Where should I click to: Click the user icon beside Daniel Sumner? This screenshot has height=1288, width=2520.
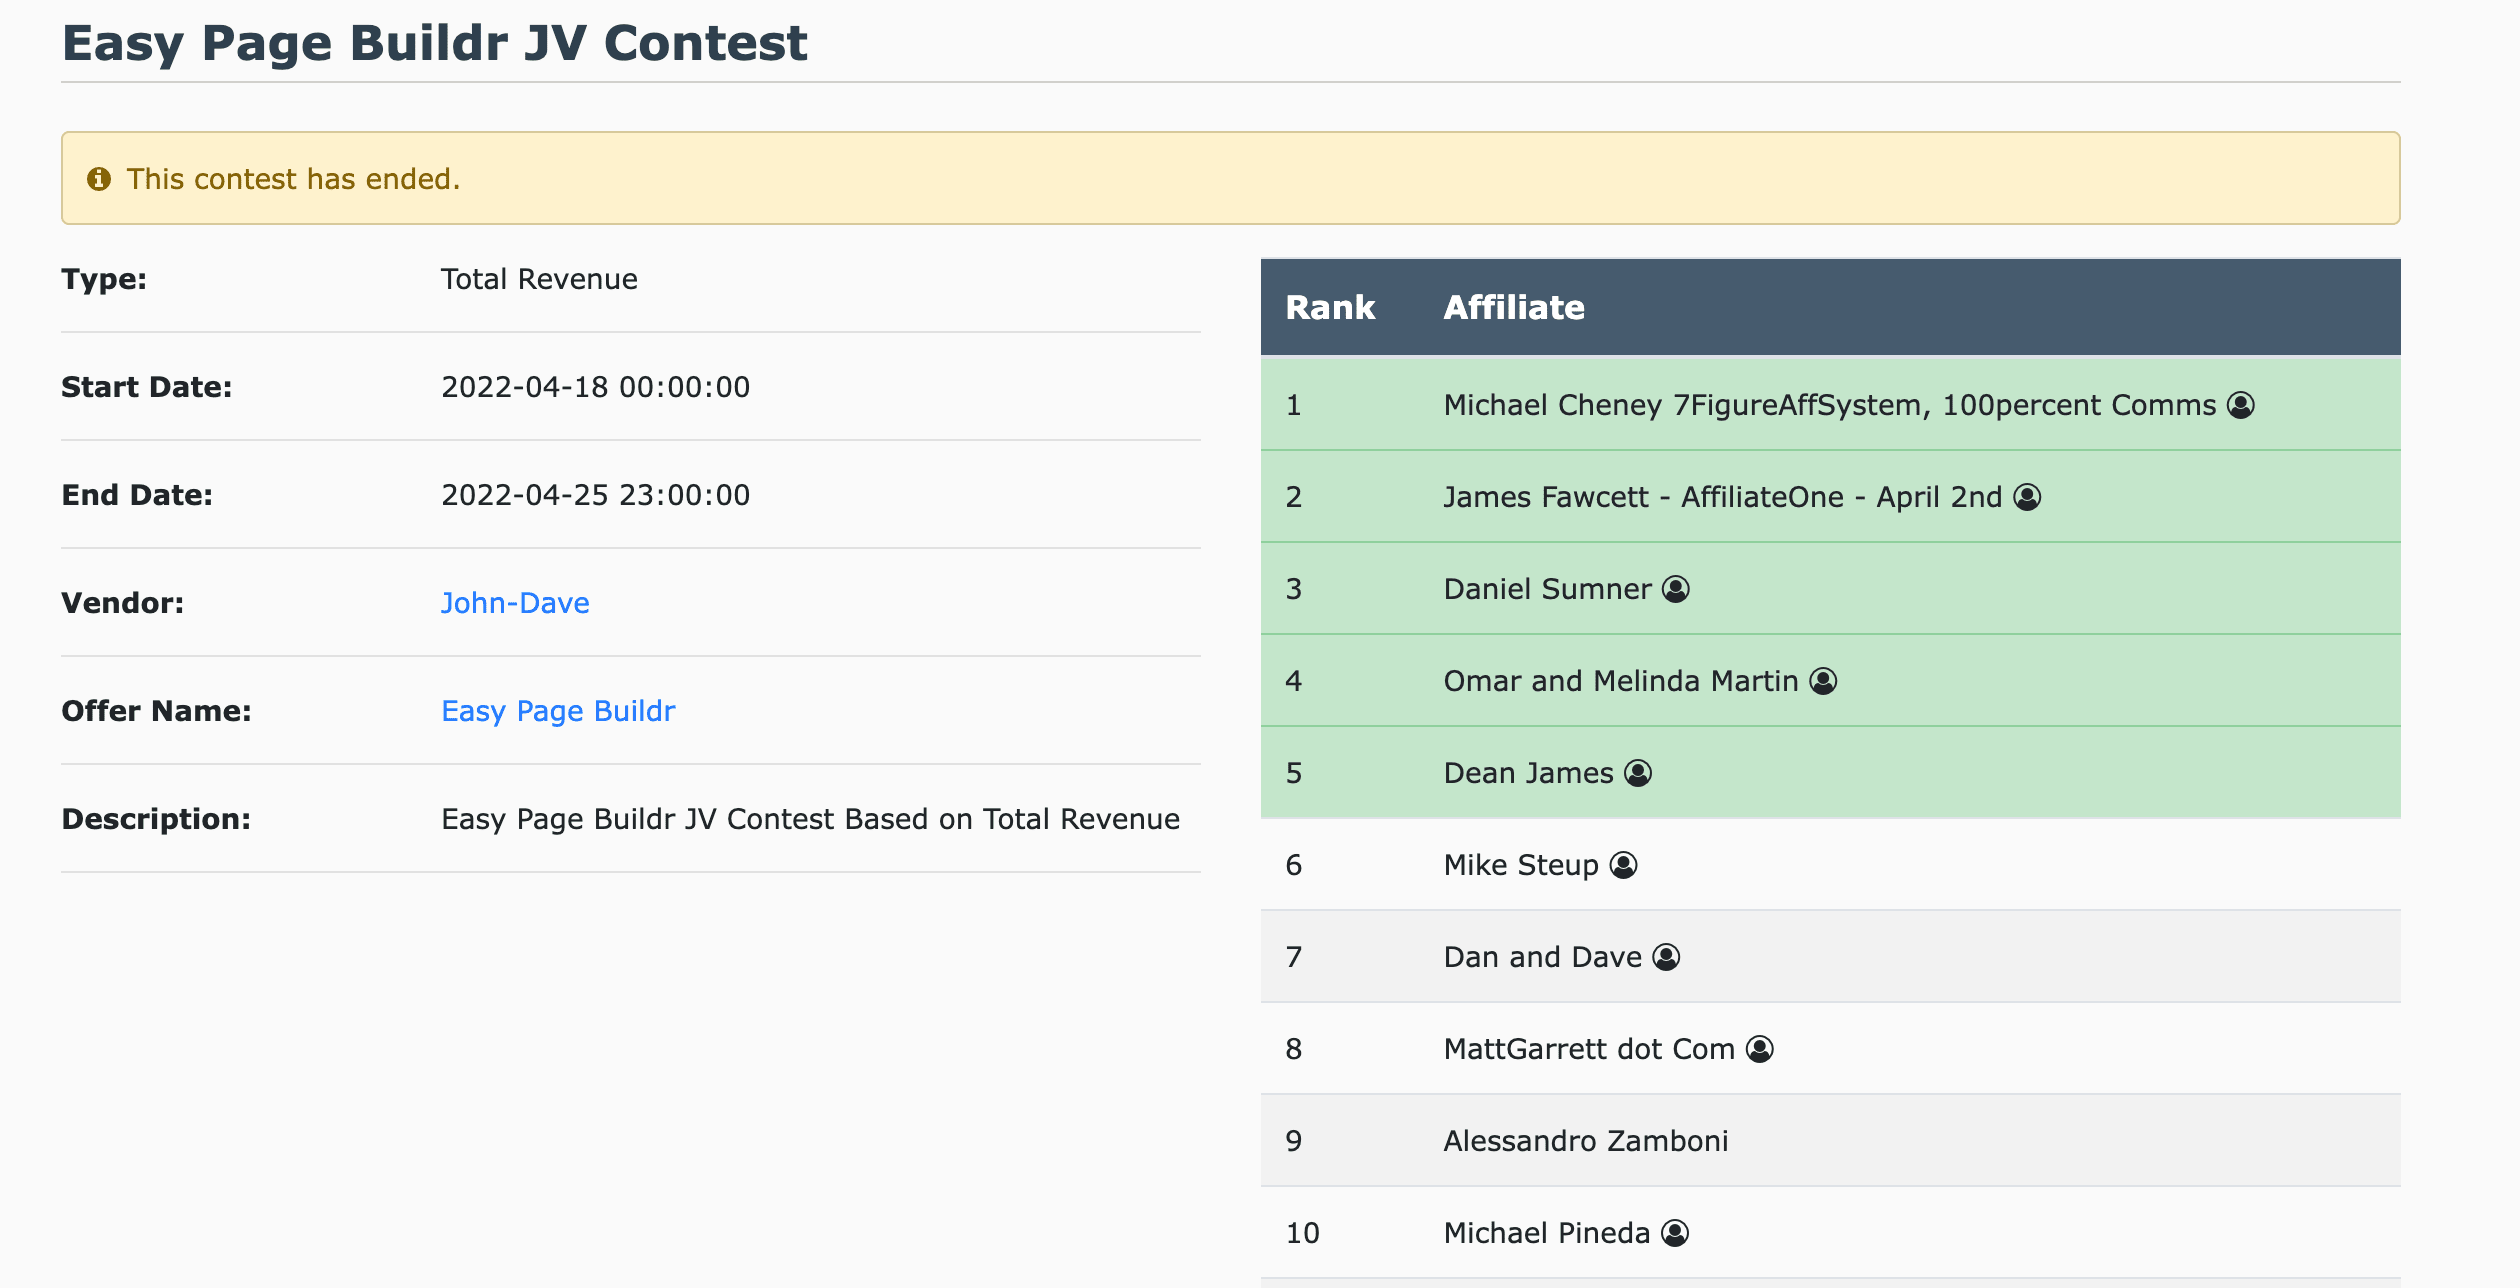1676,589
